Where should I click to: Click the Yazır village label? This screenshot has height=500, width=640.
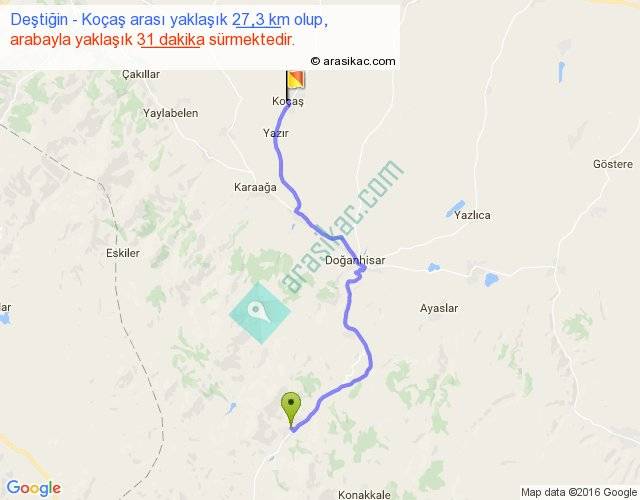click(x=276, y=133)
